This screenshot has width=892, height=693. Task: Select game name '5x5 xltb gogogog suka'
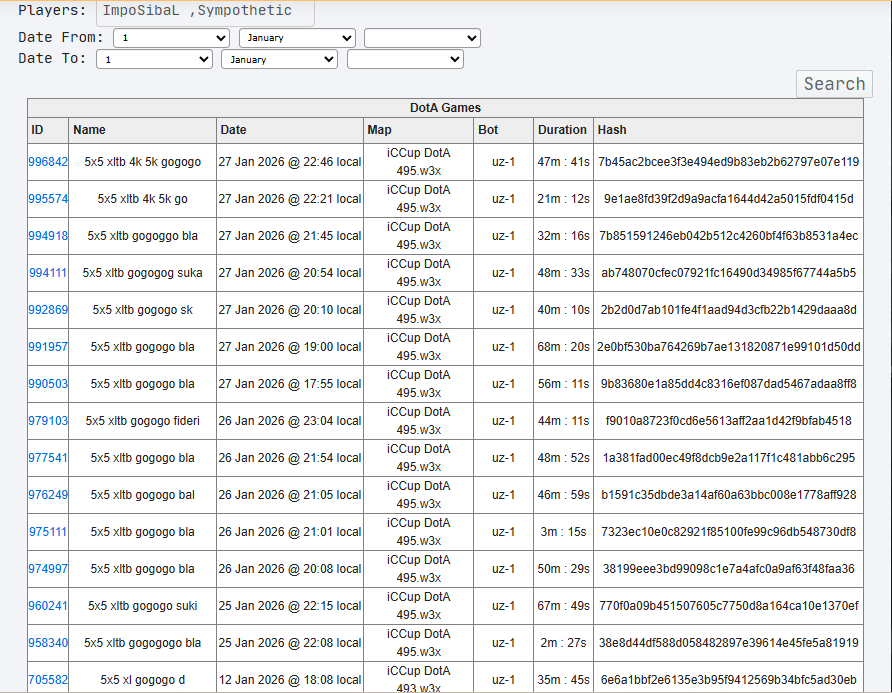(142, 273)
